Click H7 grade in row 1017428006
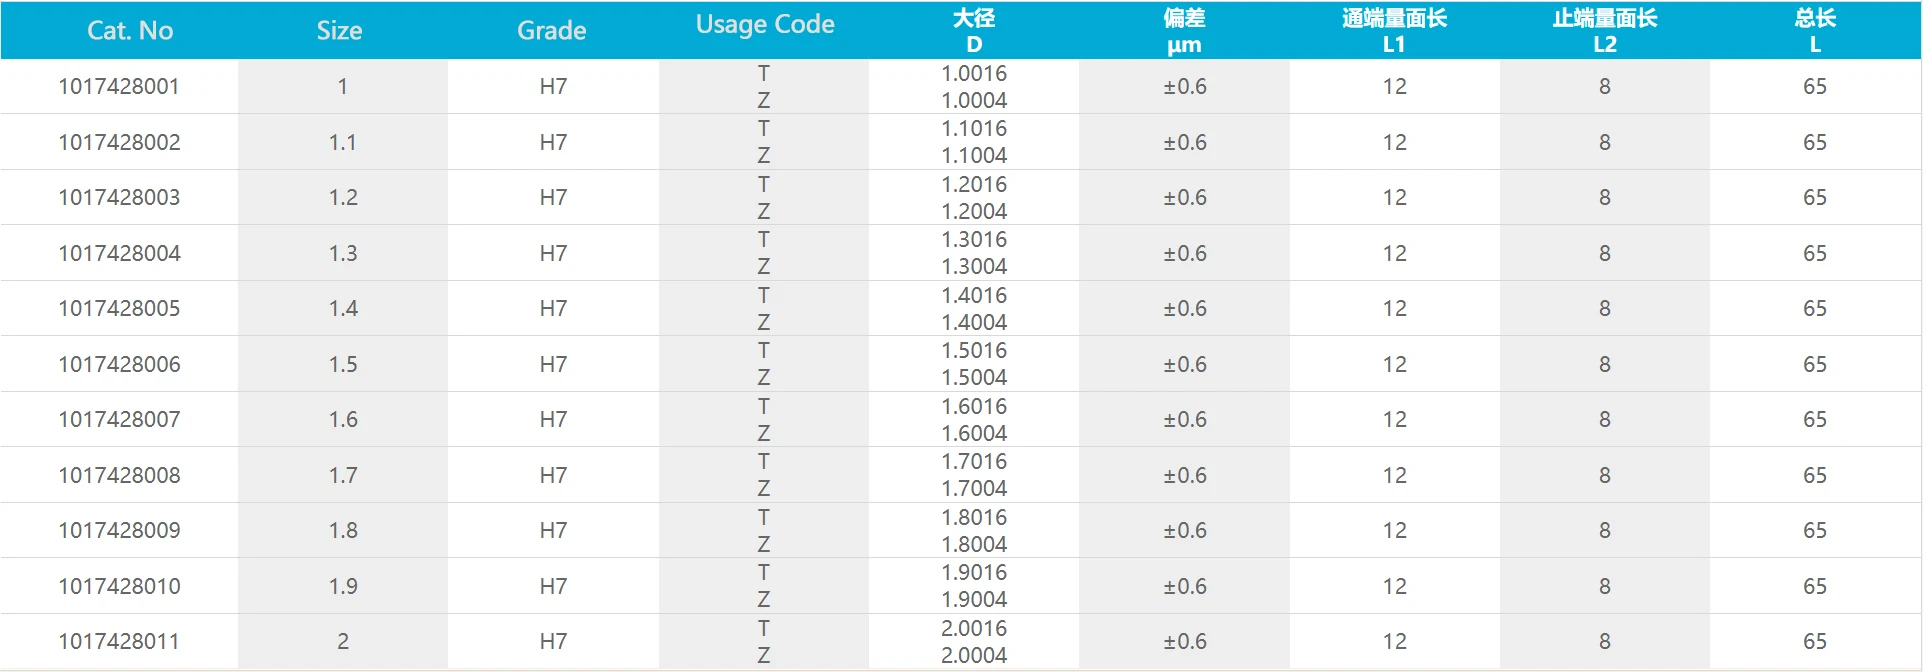The width and height of the screenshot is (1923, 672). 553,365
